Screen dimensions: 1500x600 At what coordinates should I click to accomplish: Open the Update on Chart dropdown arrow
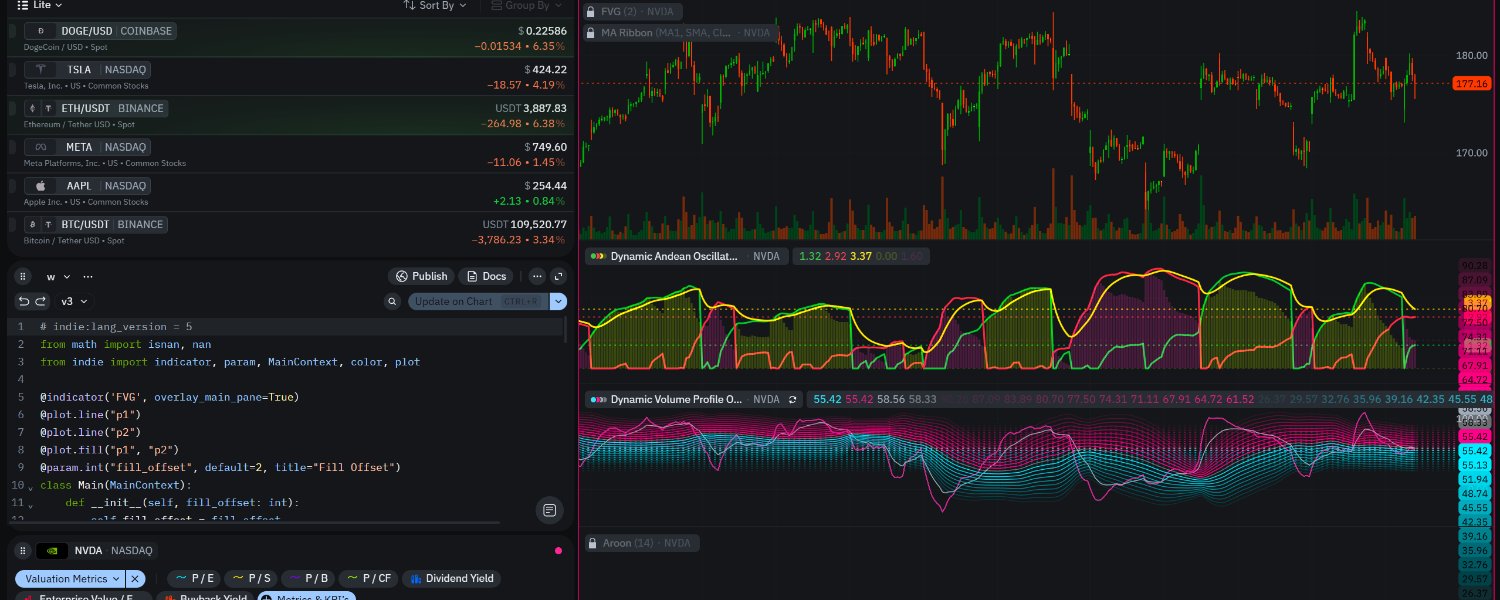[x=558, y=301]
